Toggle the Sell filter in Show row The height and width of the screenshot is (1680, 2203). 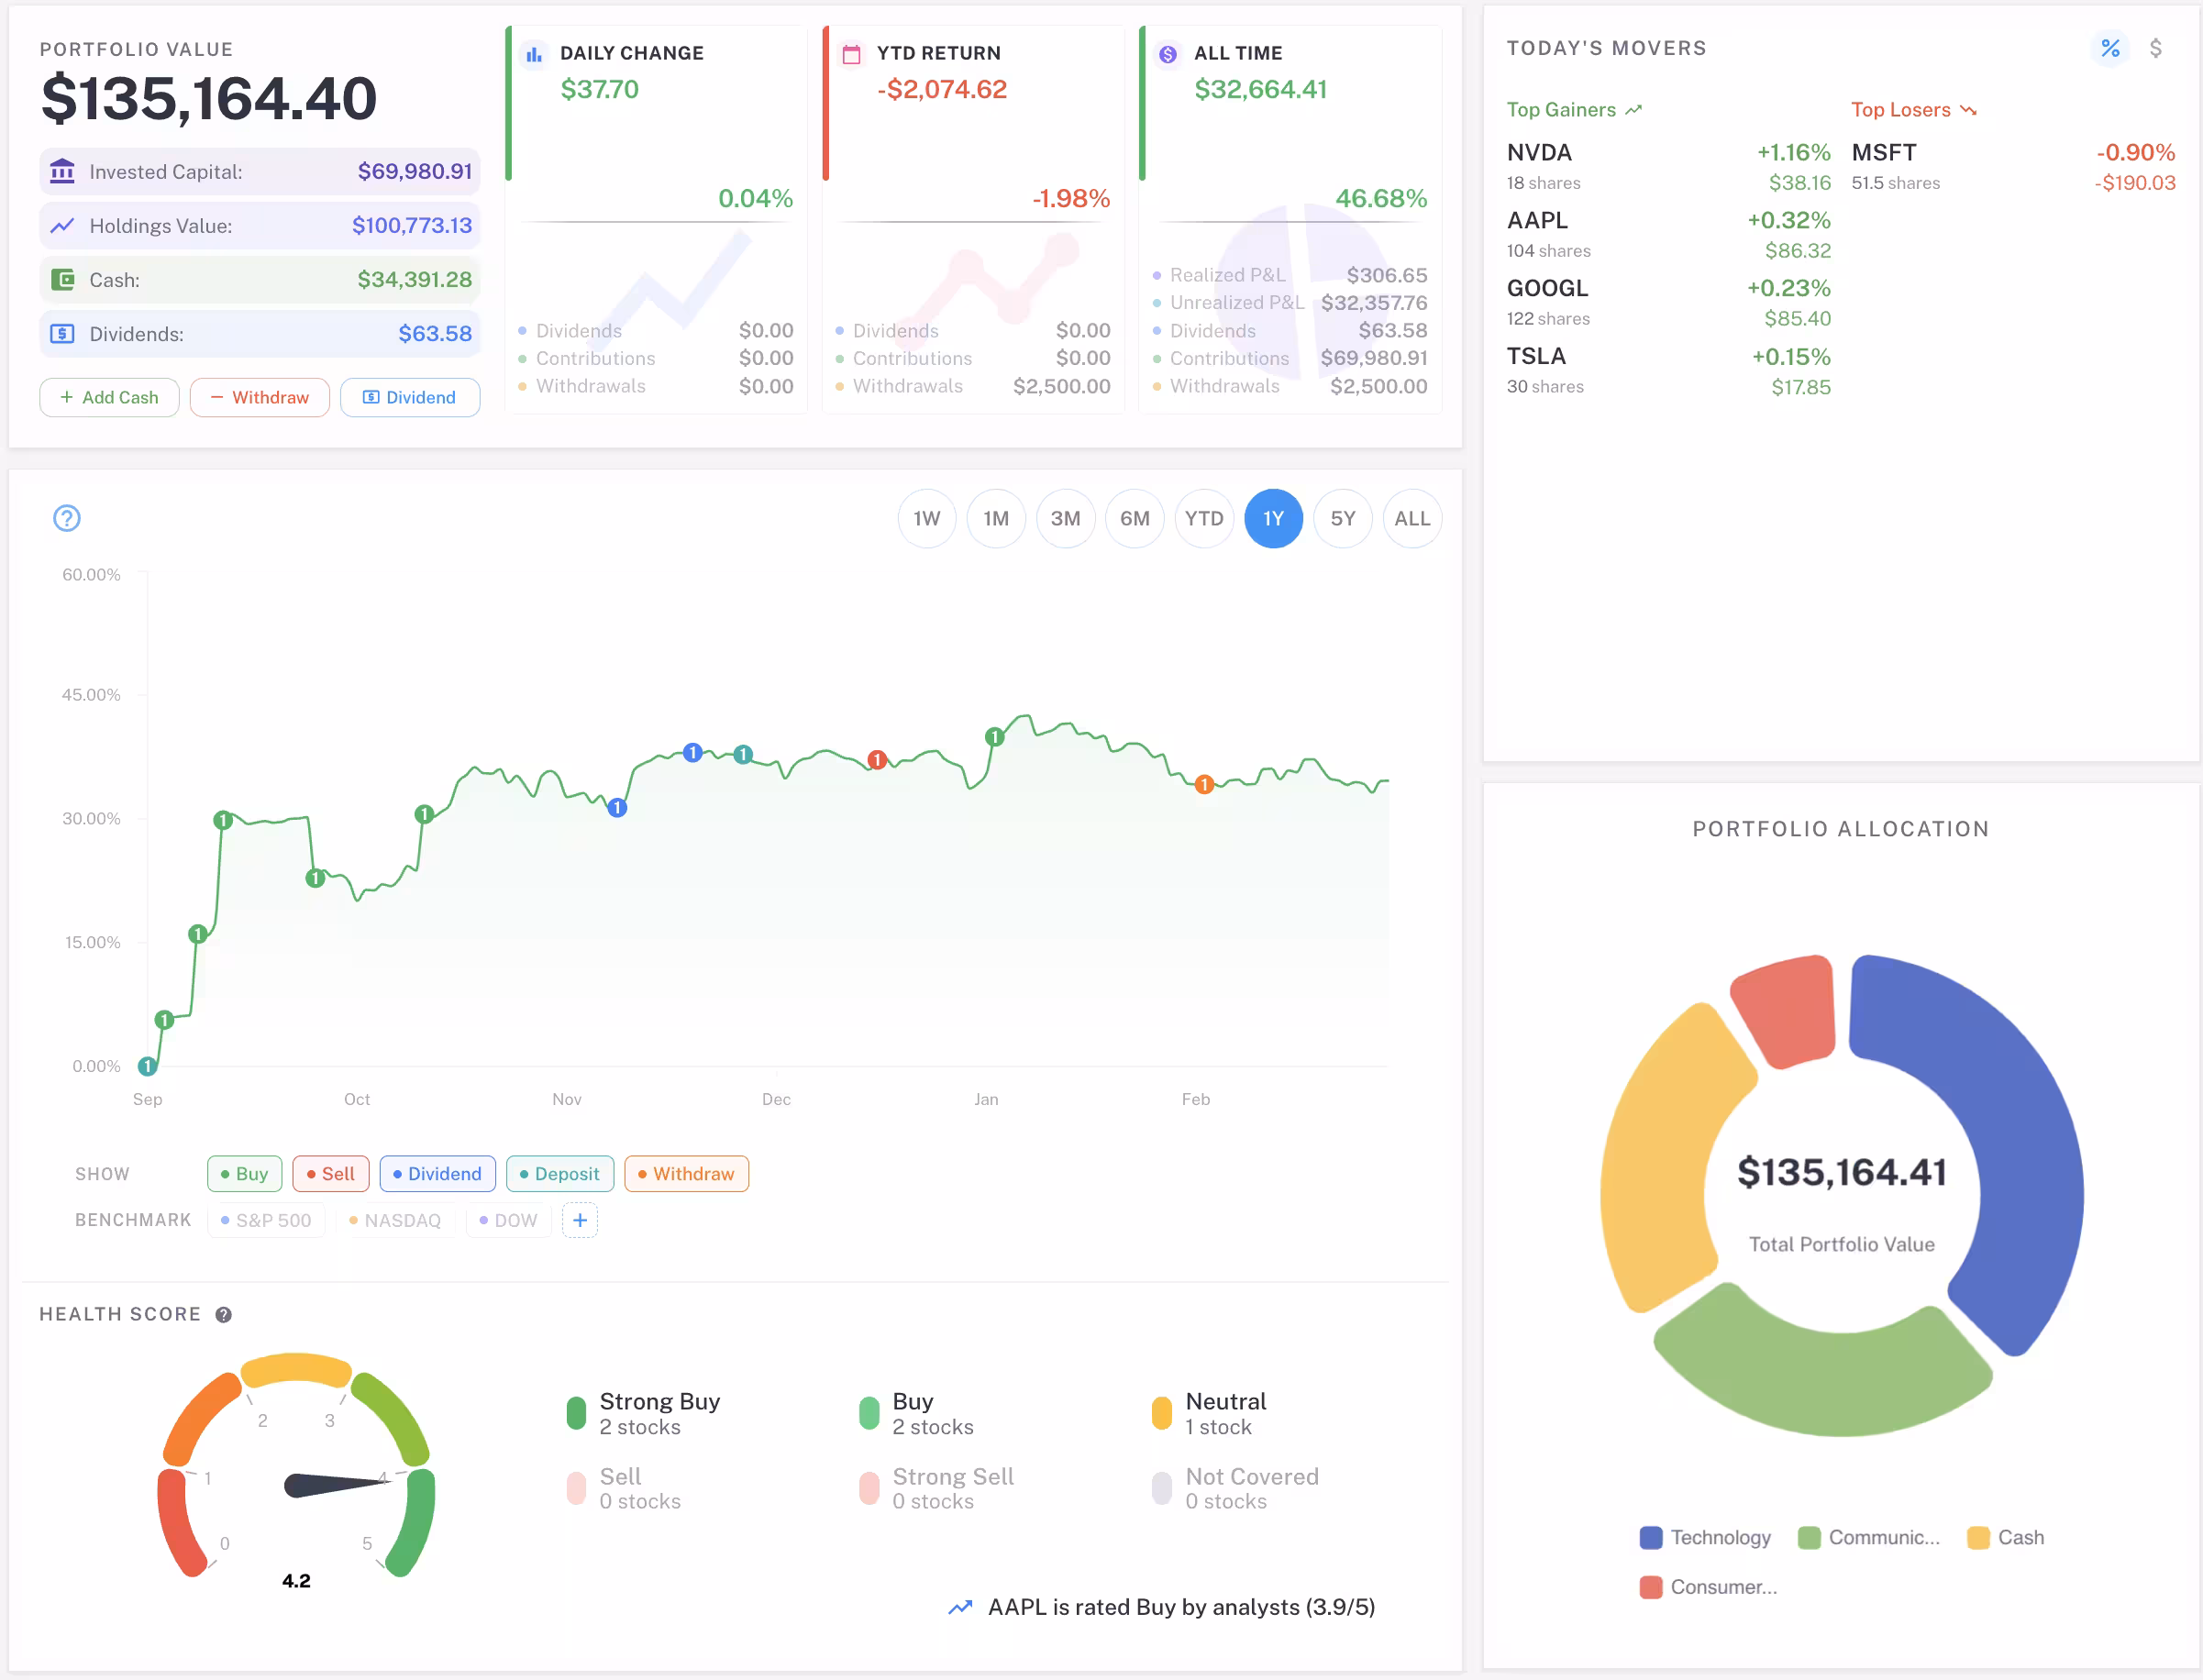coord(330,1173)
